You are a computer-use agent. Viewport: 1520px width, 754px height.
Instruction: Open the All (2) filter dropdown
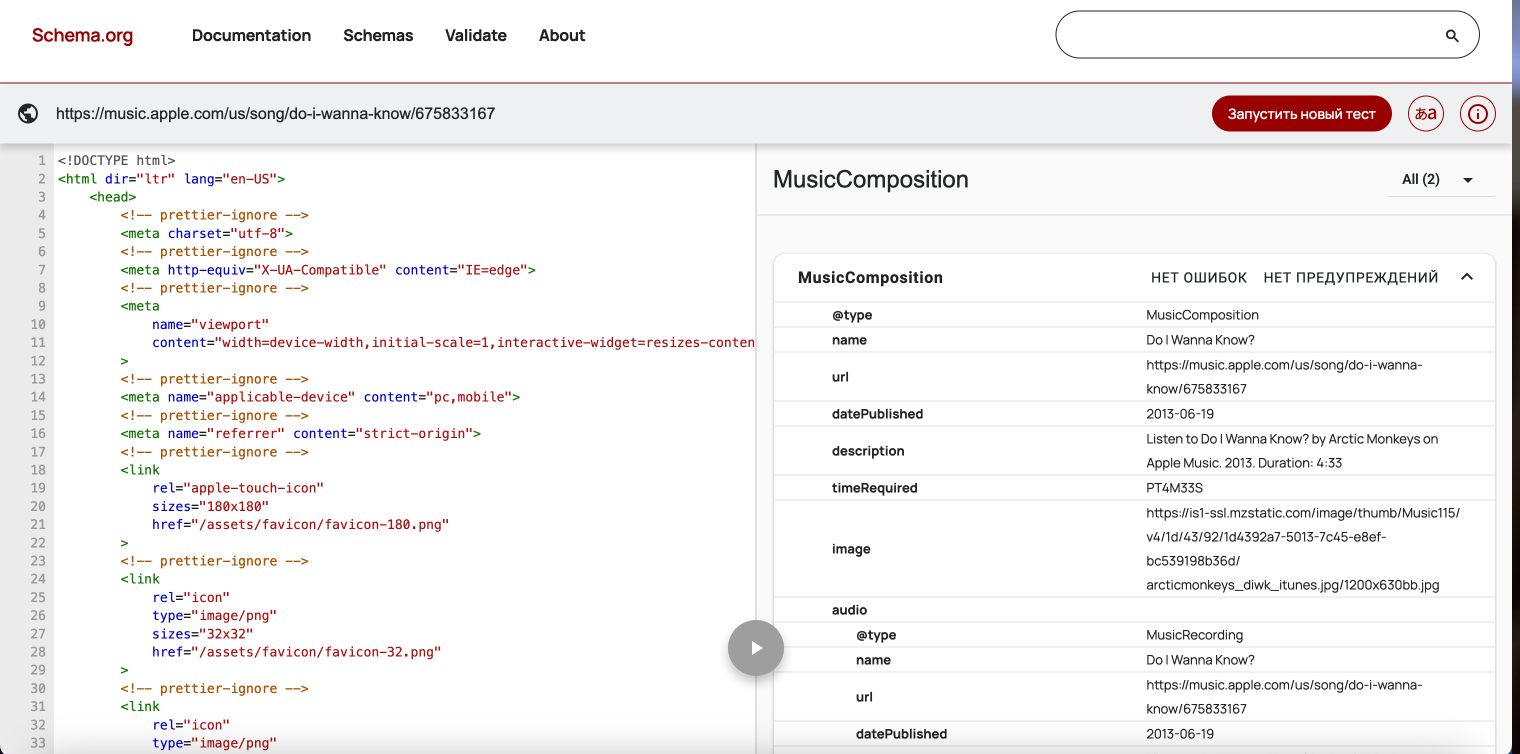point(1439,180)
